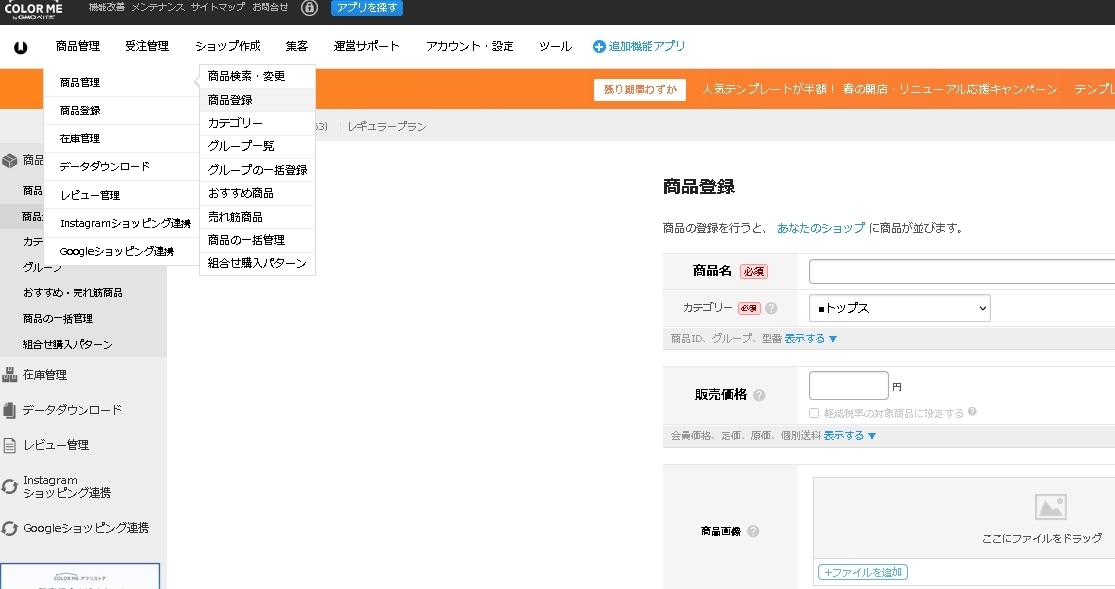Click the Googleショッピング連携 sync icon
This screenshot has height=589, width=1115.
coord(9,529)
